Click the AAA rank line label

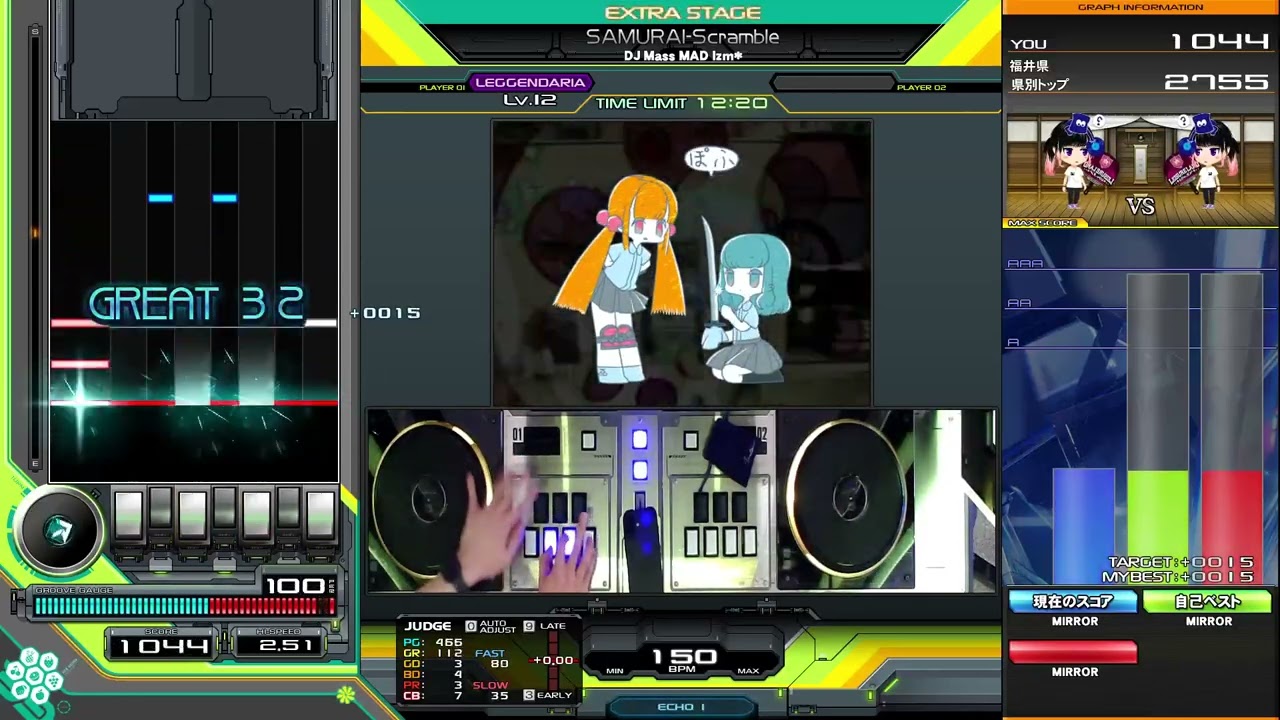(x=1025, y=264)
